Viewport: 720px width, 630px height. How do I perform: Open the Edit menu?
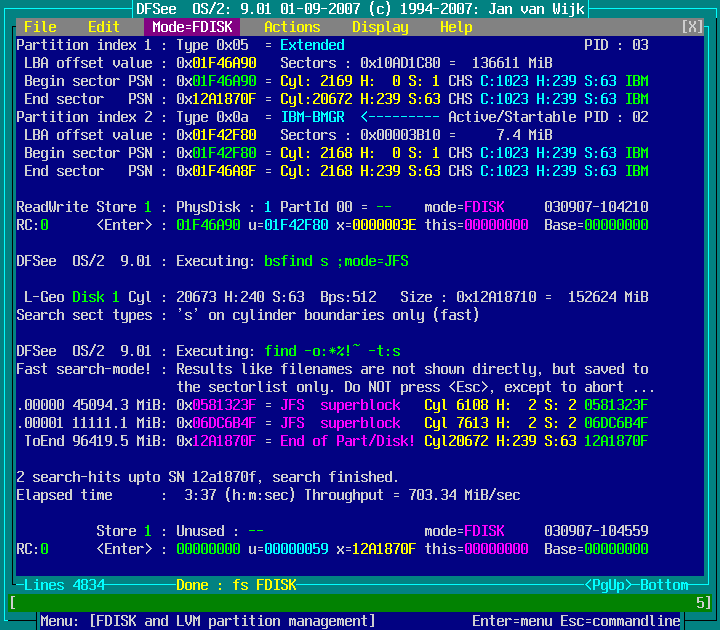[104, 27]
